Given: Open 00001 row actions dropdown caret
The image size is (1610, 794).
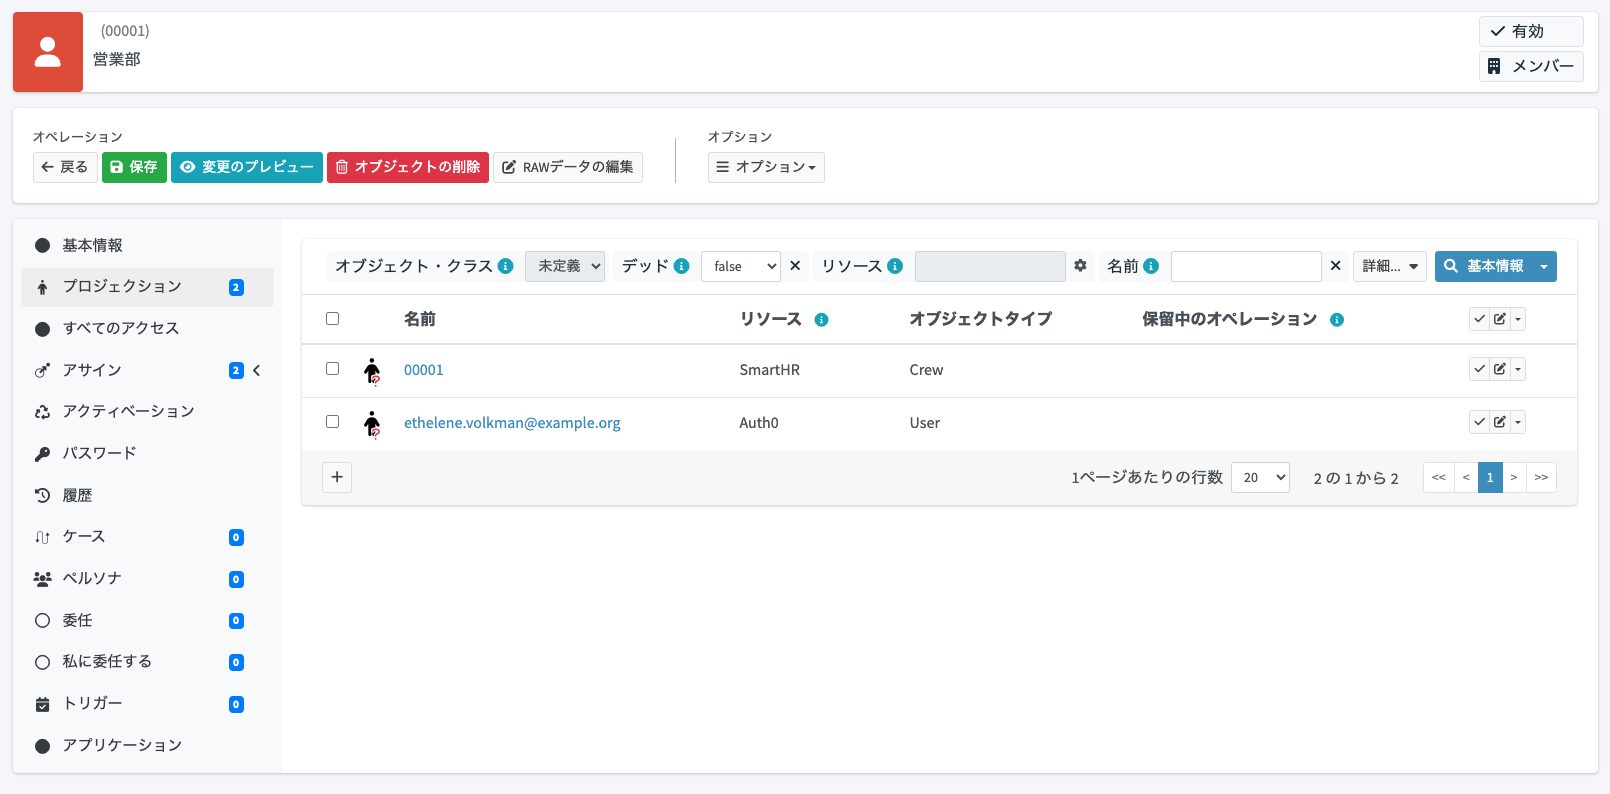Looking at the screenshot, I should tap(1518, 369).
